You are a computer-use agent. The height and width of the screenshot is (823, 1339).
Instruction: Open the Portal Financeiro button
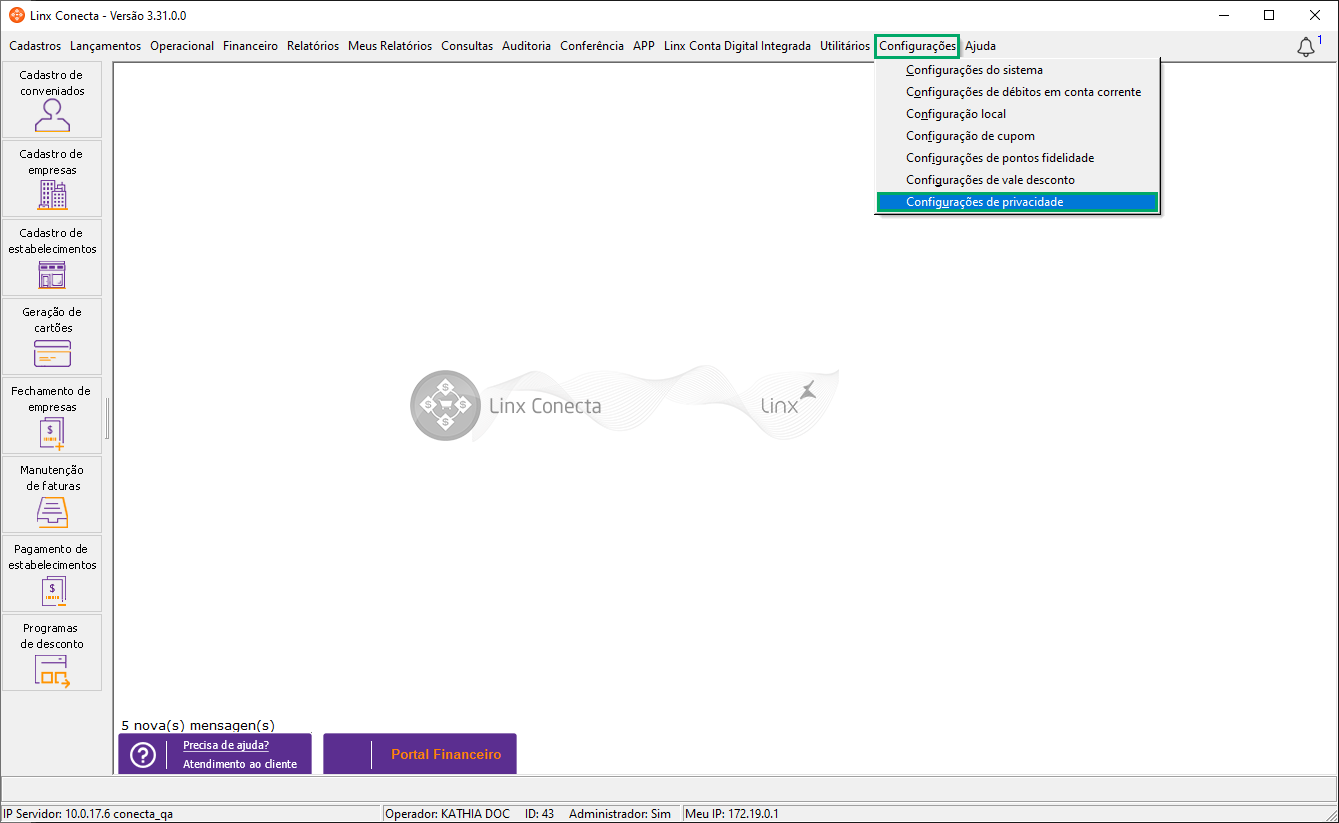point(420,754)
